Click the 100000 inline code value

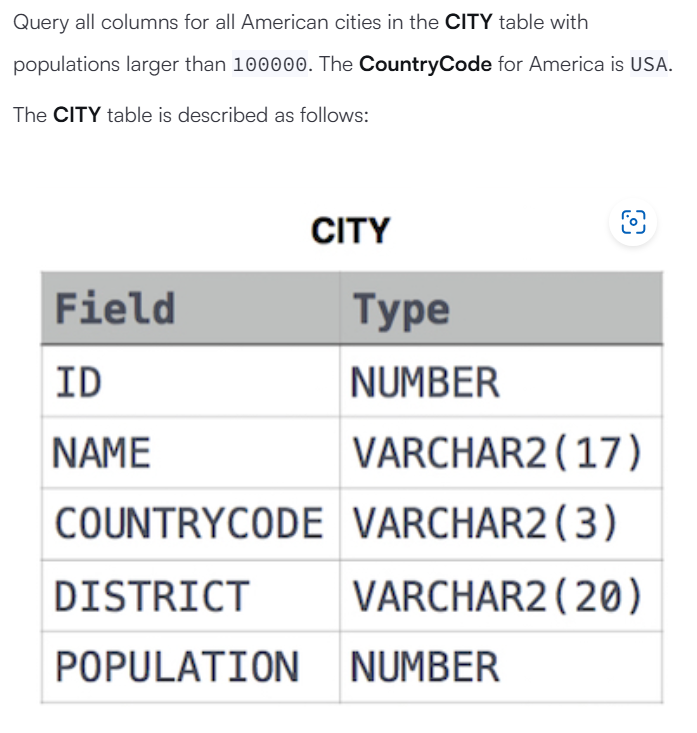(x=270, y=64)
